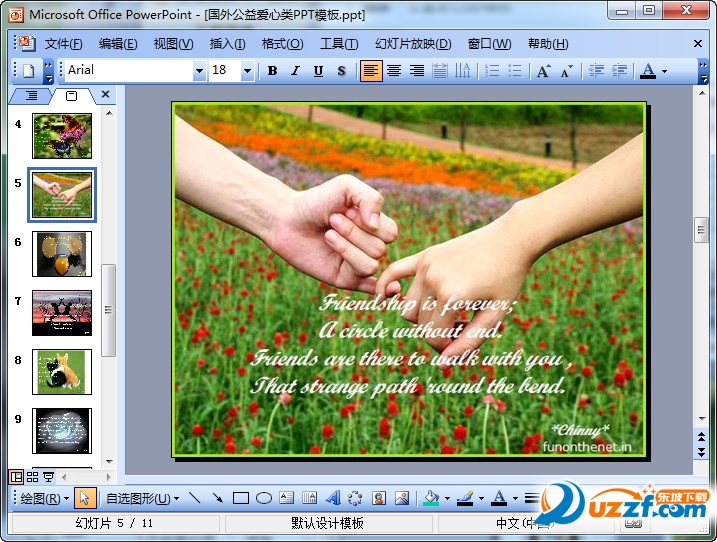The height and width of the screenshot is (542, 717).
Task: Open the 插入(I) Insert menu
Action: [x=227, y=44]
